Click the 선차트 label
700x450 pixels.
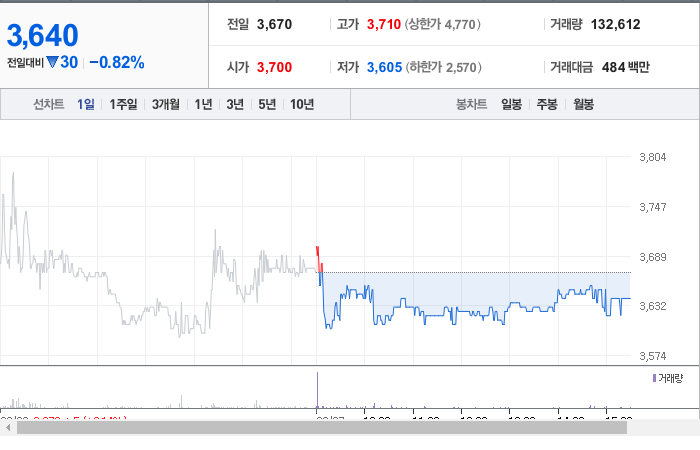pyautogui.click(x=49, y=104)
